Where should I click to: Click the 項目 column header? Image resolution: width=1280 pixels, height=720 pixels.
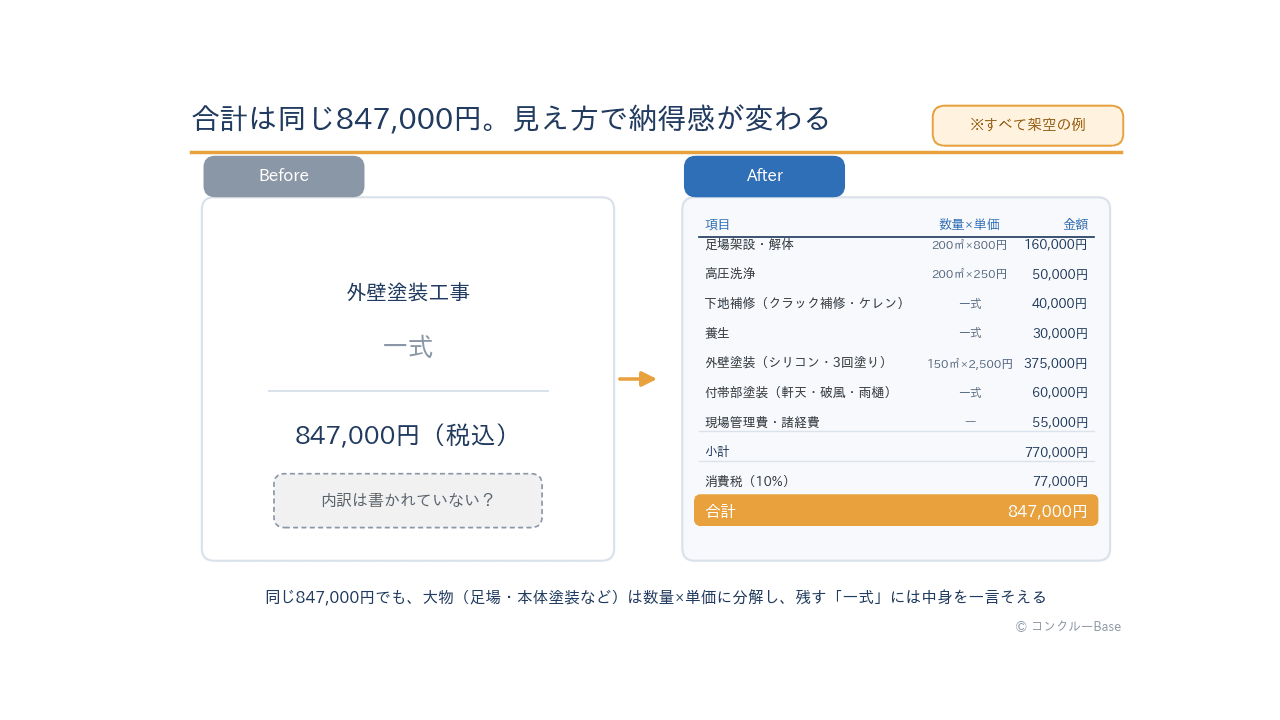[718, 224]
